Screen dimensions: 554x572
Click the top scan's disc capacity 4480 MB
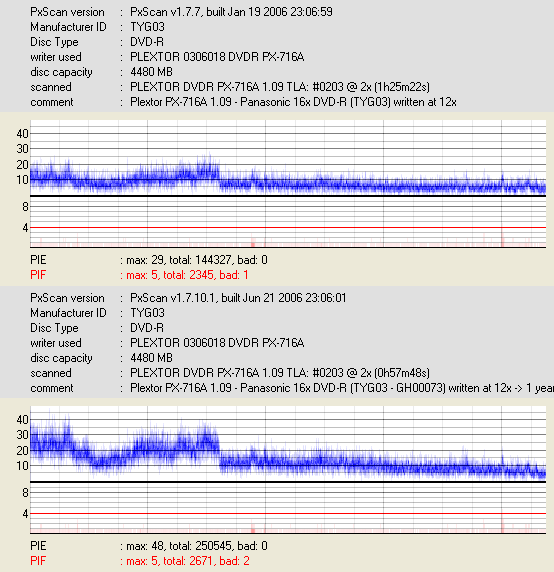coord(151,72)
